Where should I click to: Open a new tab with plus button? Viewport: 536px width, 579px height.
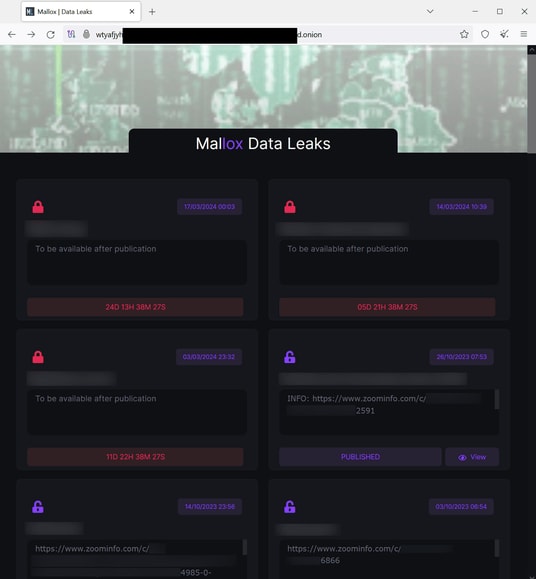point(152,12)
